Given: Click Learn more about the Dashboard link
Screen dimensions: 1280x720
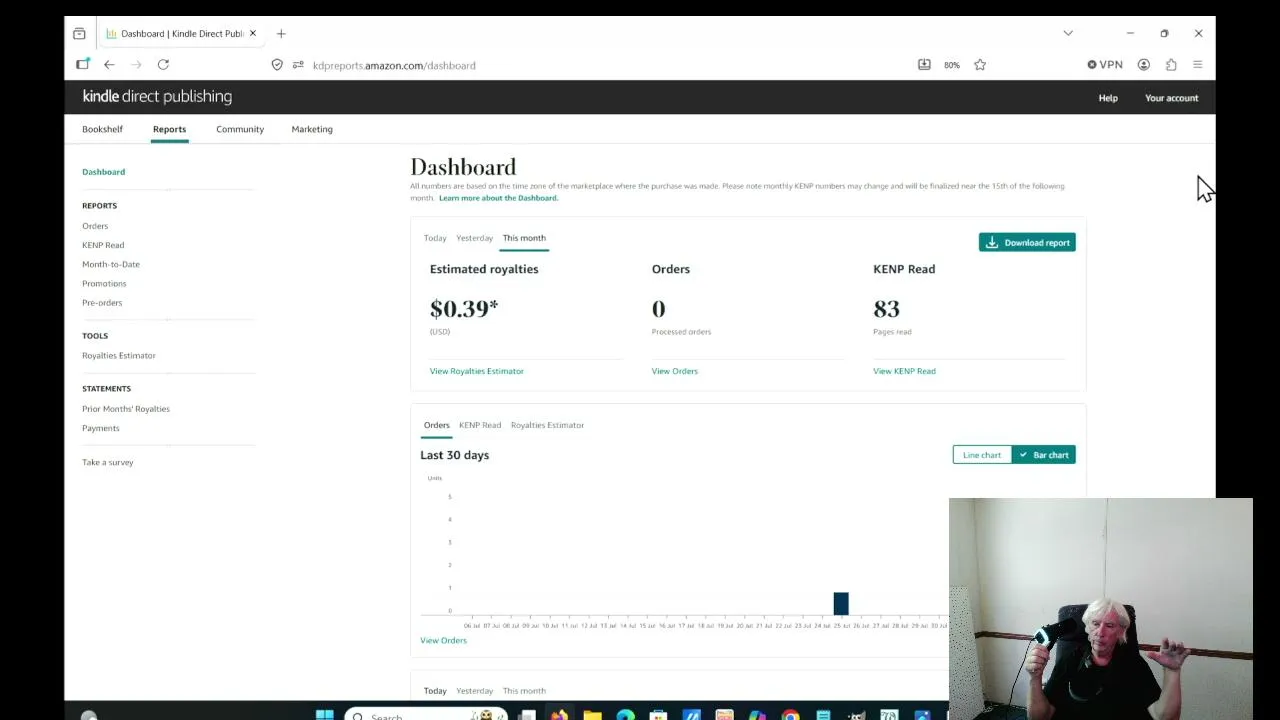Looking at the screenshot, I should click(x=498, y=198).
